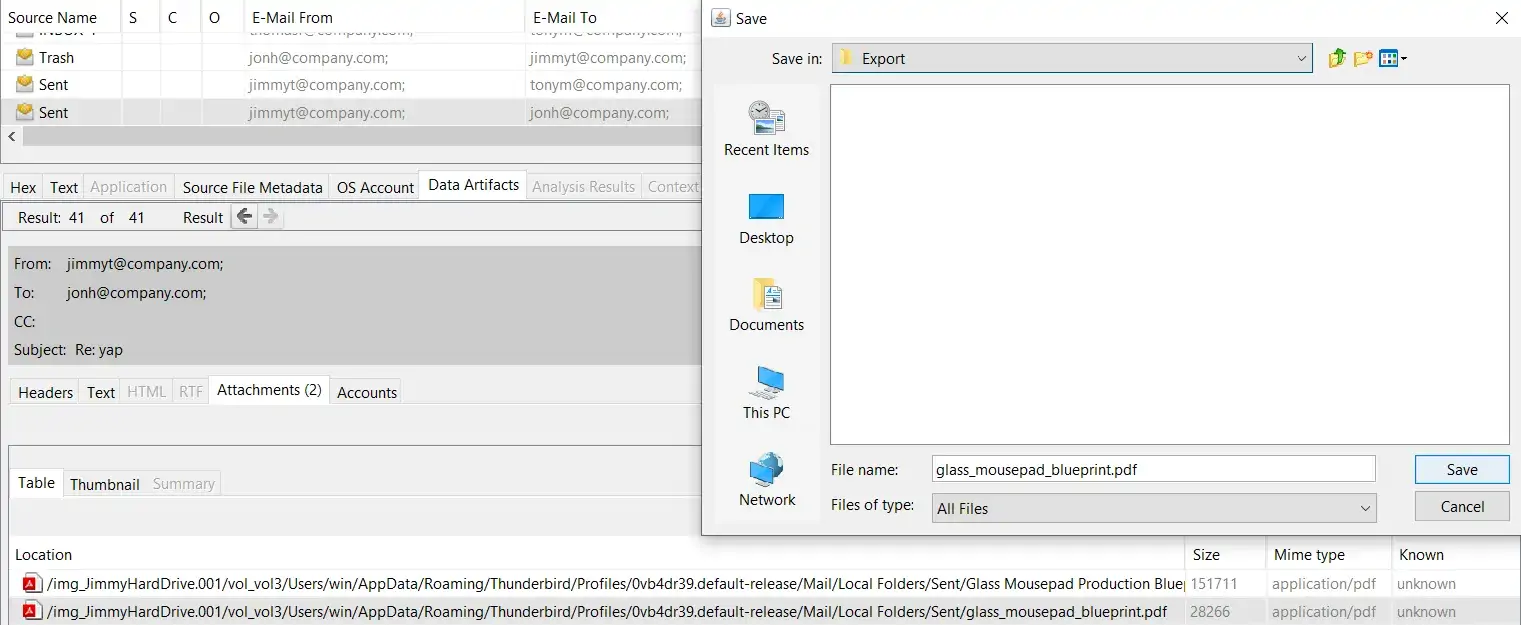
Task: Click the Save button
Action: tap(1461, 469)
